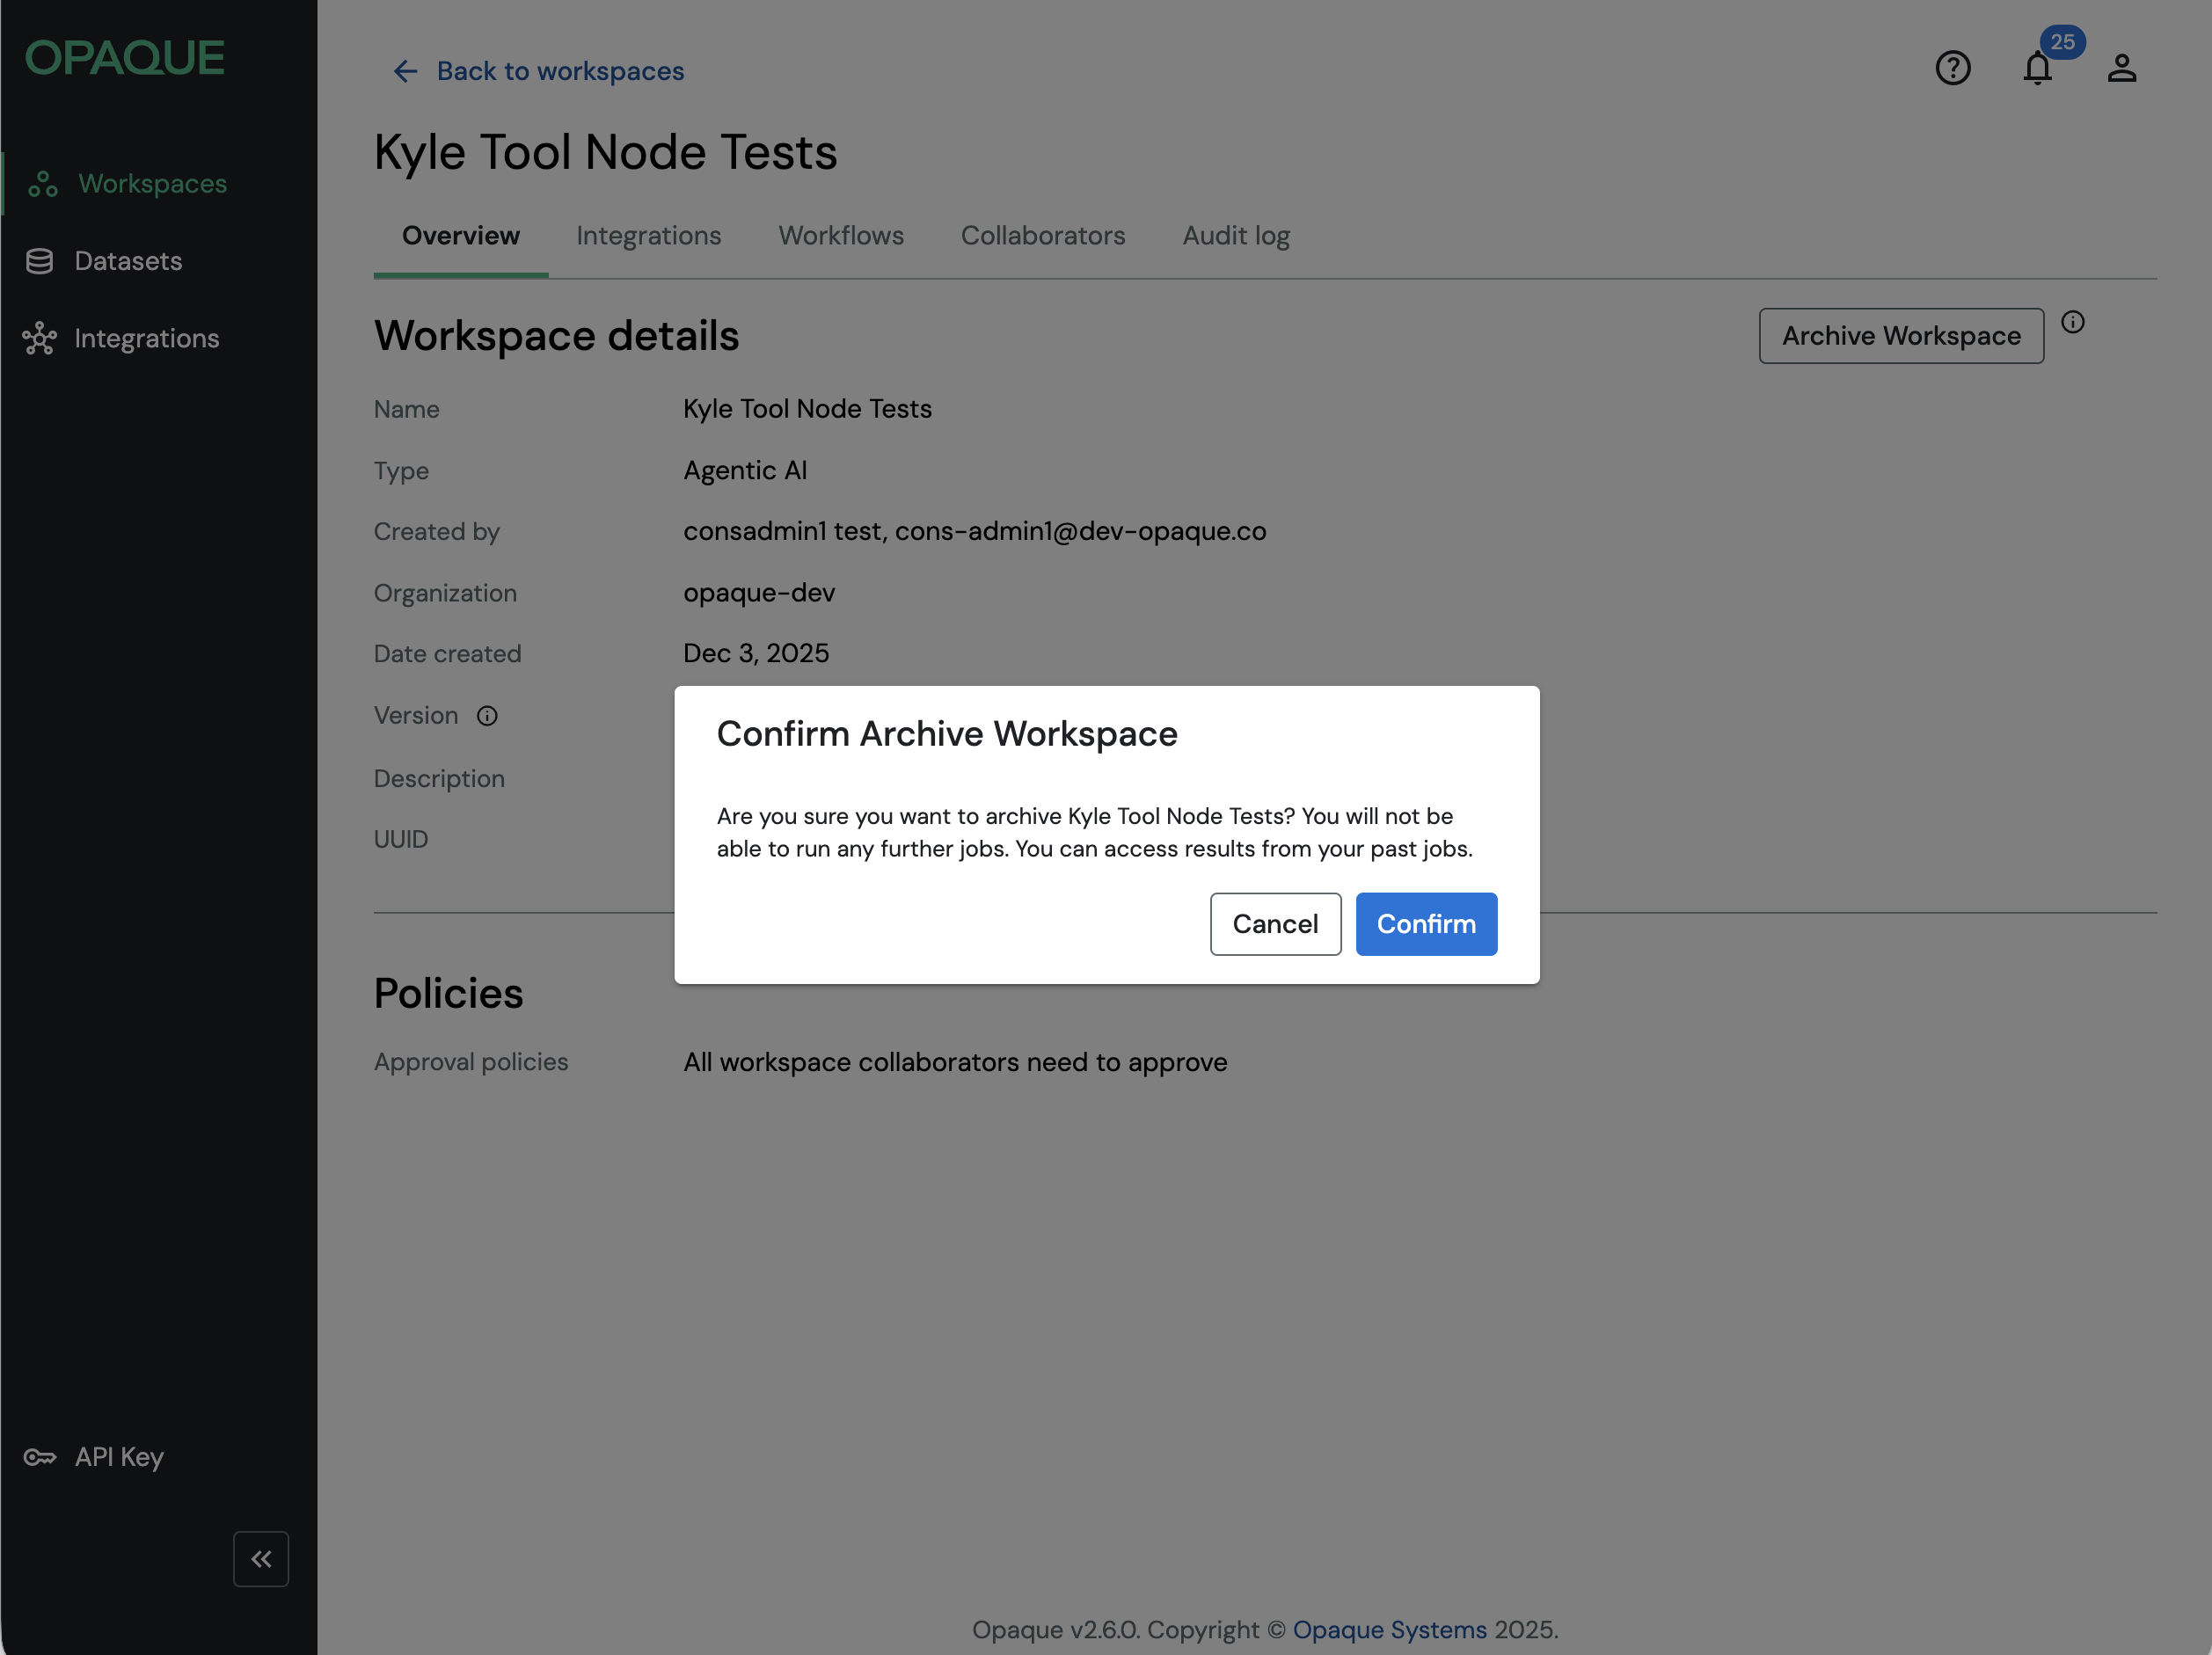Click the OPAQUE logo

[x=125, y=58]
